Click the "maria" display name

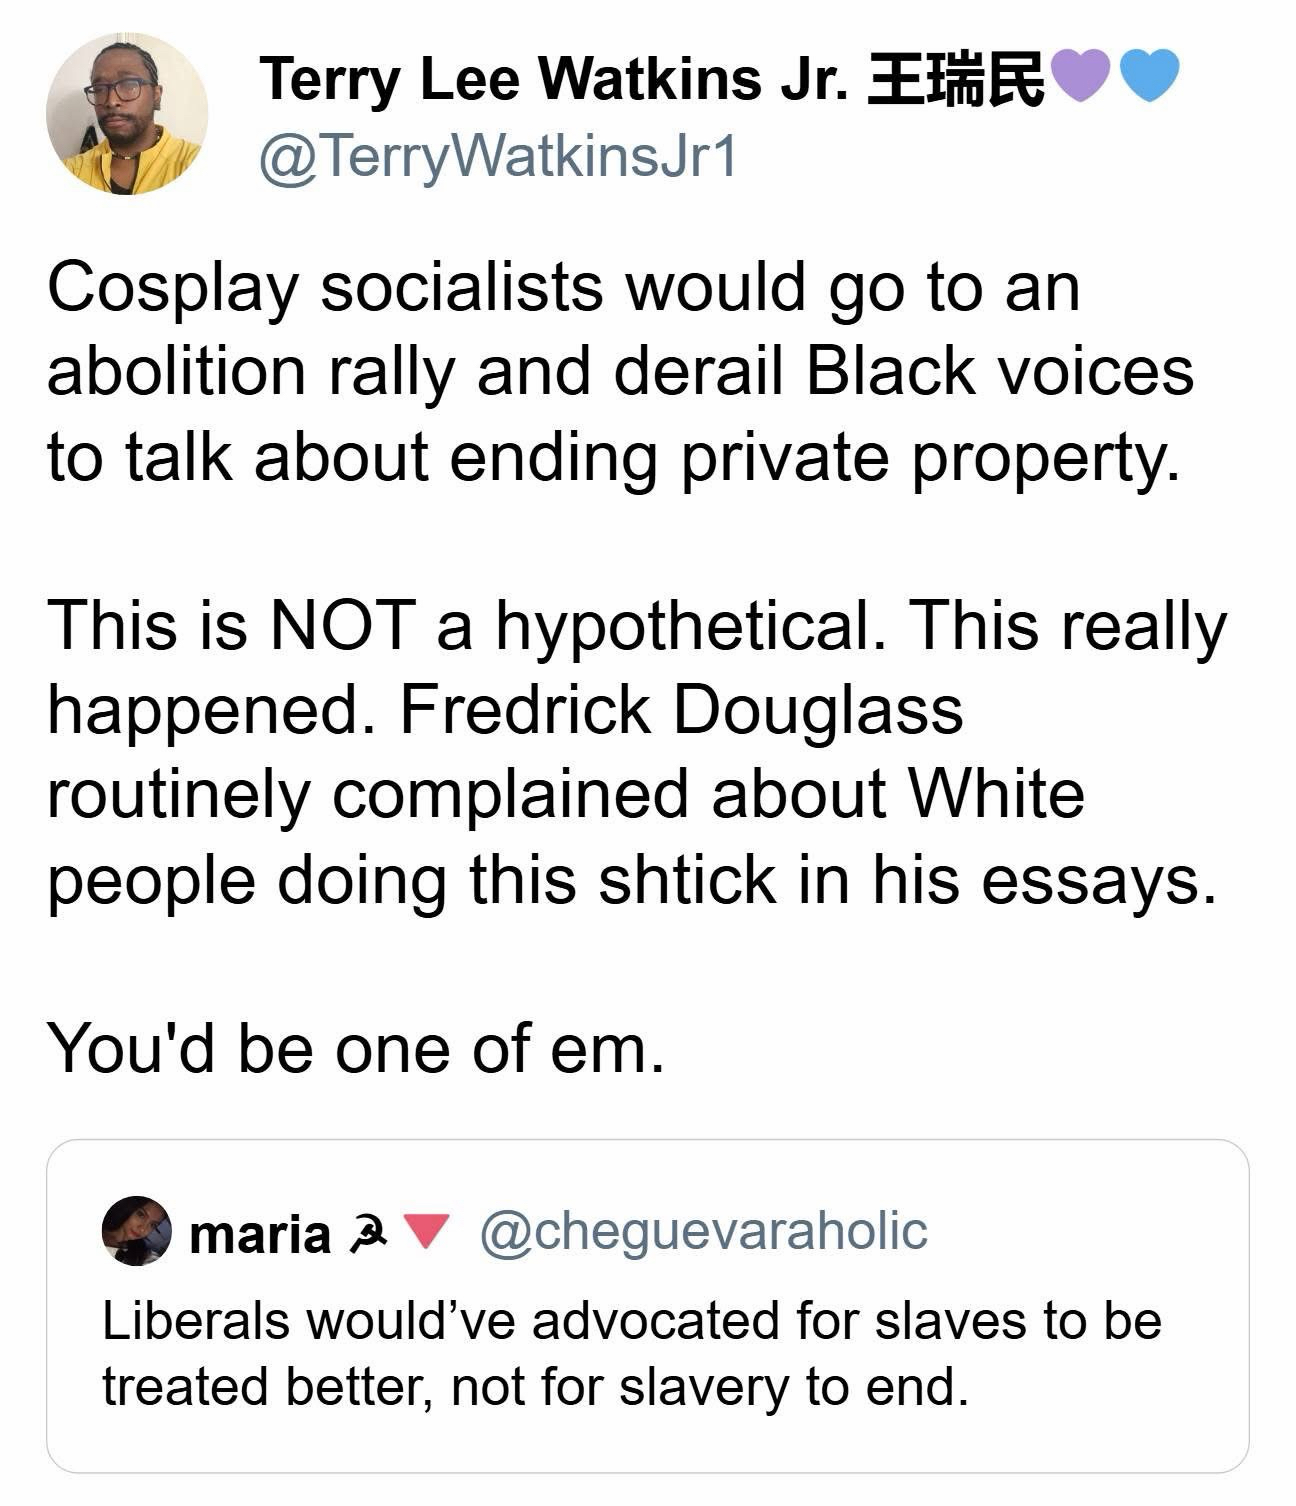260,1233
